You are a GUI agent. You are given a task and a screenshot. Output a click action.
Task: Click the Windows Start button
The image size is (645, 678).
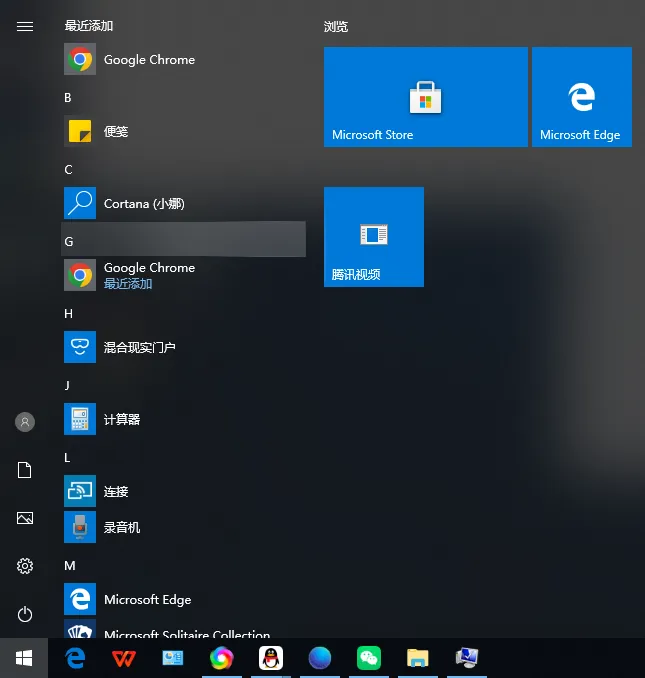24,658
